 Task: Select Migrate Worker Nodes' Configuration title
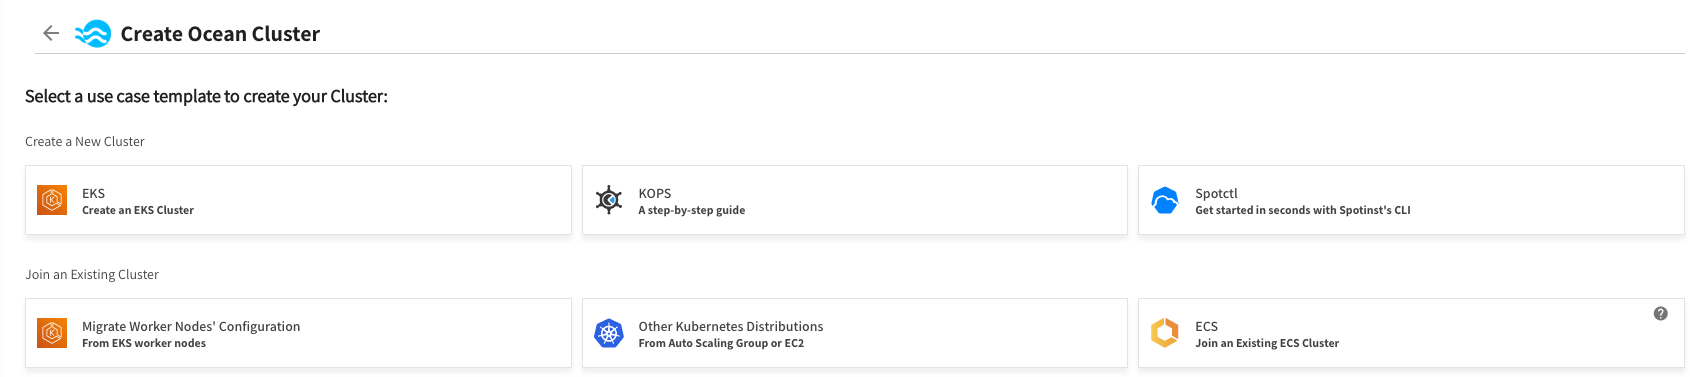pos(191,326)
